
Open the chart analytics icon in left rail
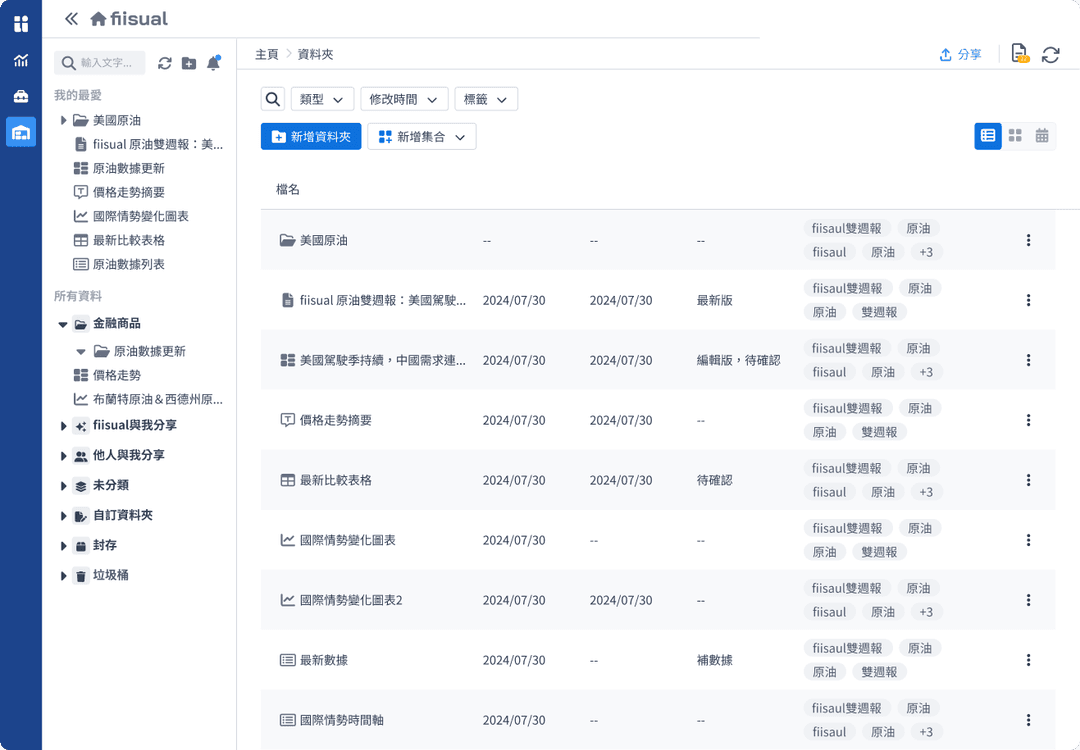pyautogui.click(x=21, y=60)
